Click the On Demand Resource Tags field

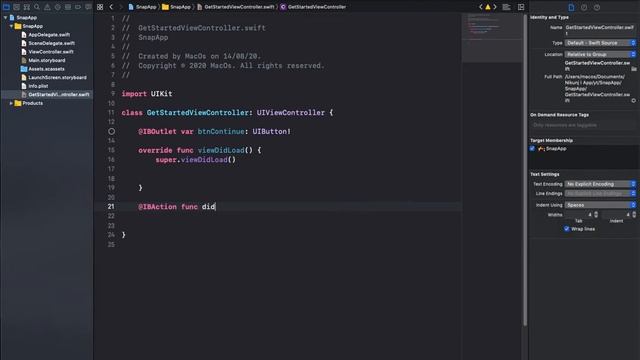tap(584, 125)
